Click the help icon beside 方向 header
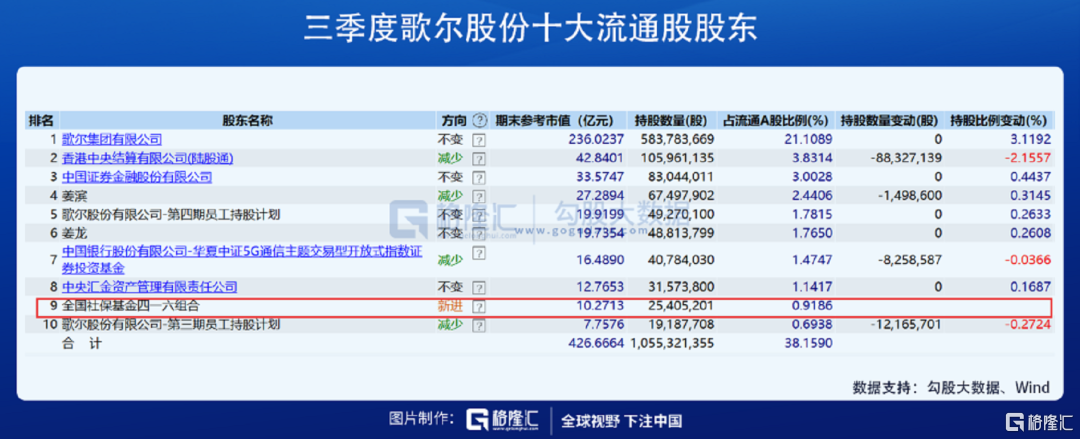This screenshot has width=1080, height=439. pos(479,121)
